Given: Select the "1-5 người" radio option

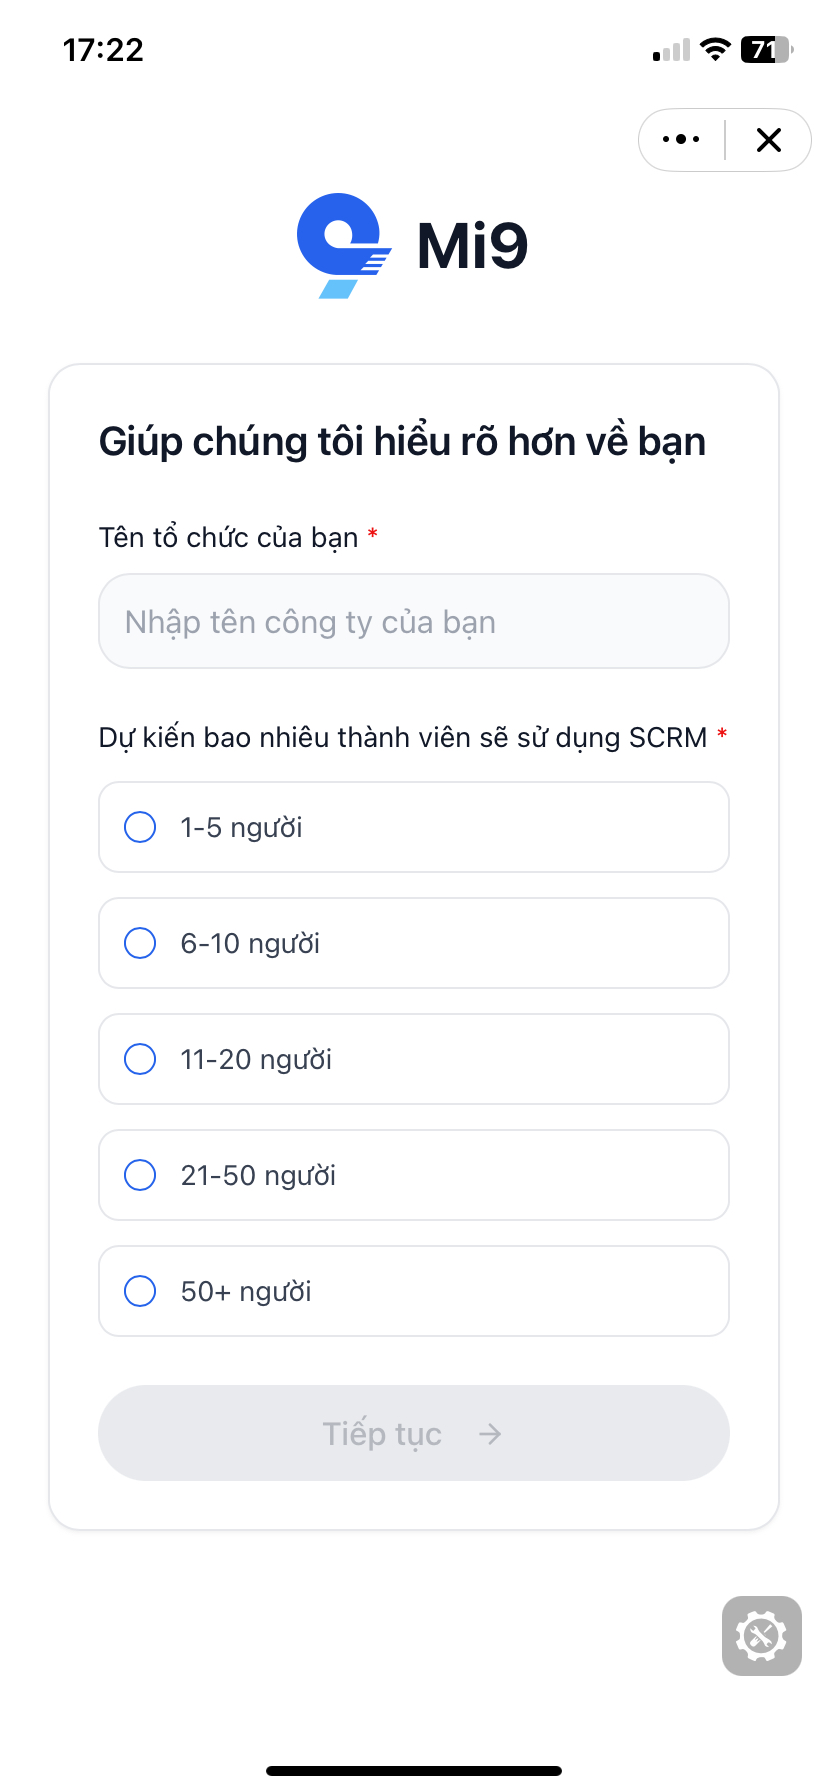Looking at the screenshot, I should (x=139, y=827).
